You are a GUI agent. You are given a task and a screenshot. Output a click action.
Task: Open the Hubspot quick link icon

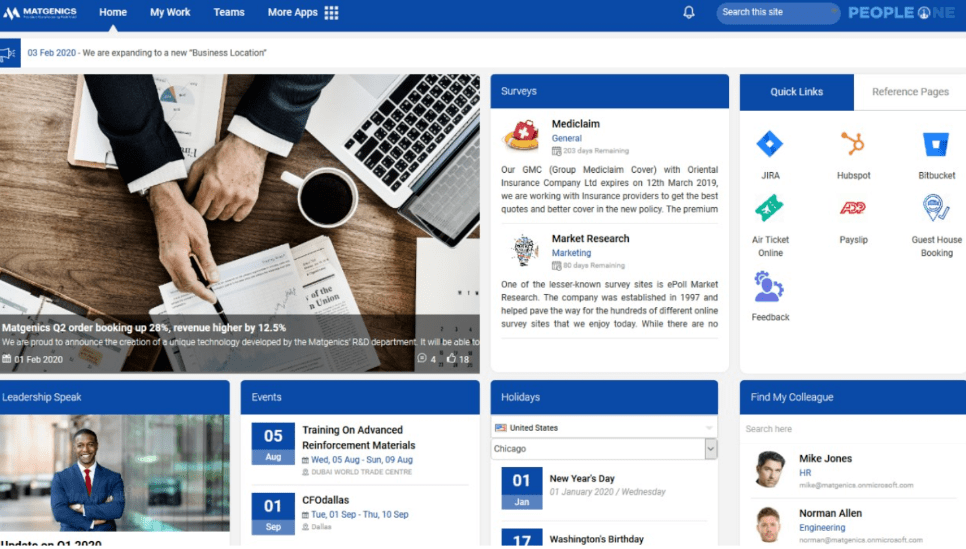[853, 144]
